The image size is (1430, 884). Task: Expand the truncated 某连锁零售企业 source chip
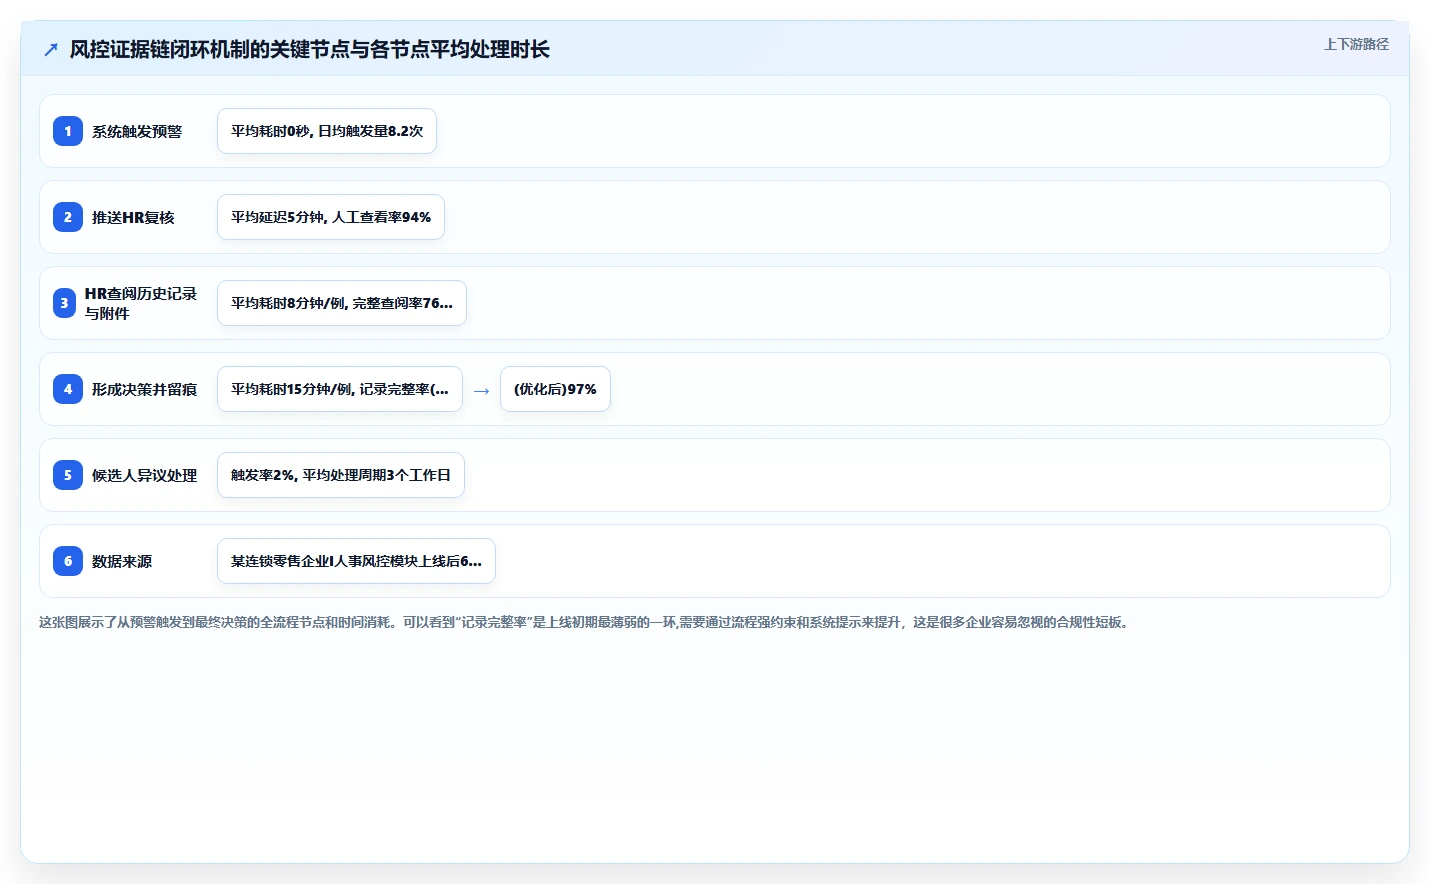pyautogui.click(x=356, y=561)
